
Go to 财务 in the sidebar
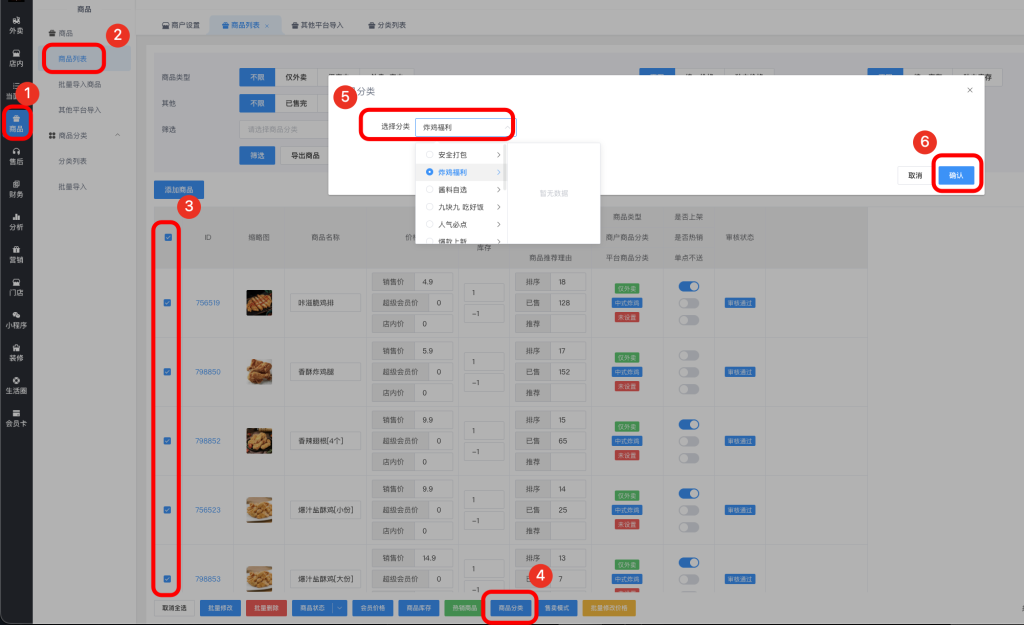click(x=16, y=188)
